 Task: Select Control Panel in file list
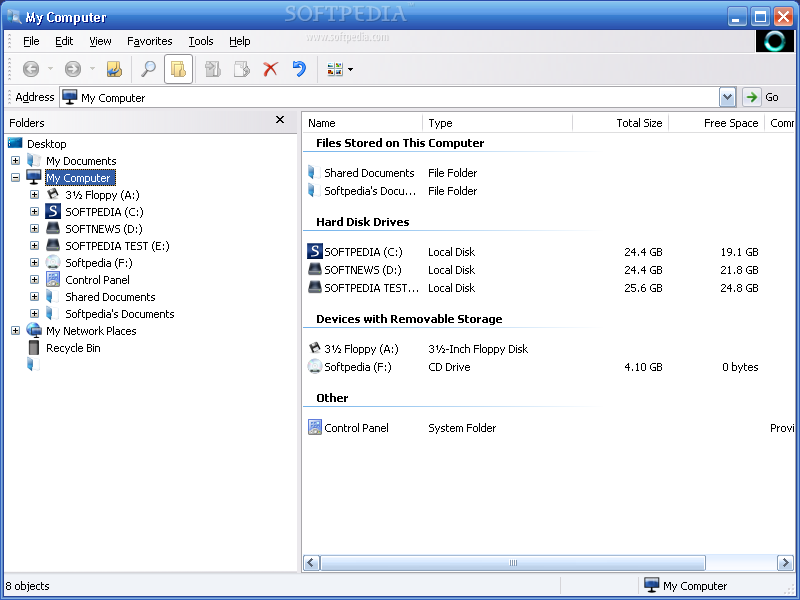[x=356, y=428]
